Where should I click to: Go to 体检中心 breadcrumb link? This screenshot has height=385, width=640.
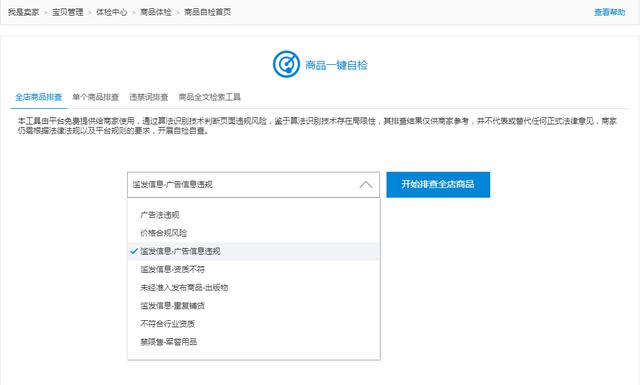click(x=112, y=12)
